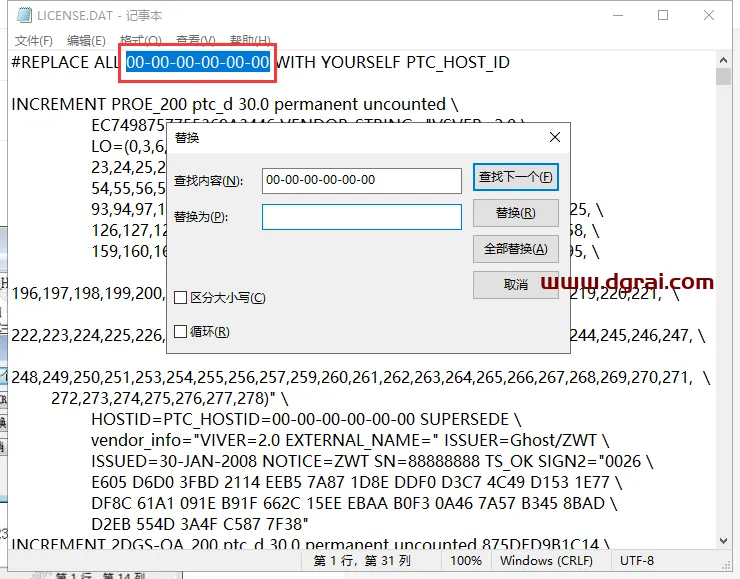Click the Windows (CRLF) status entry

[x=546, y=561]
